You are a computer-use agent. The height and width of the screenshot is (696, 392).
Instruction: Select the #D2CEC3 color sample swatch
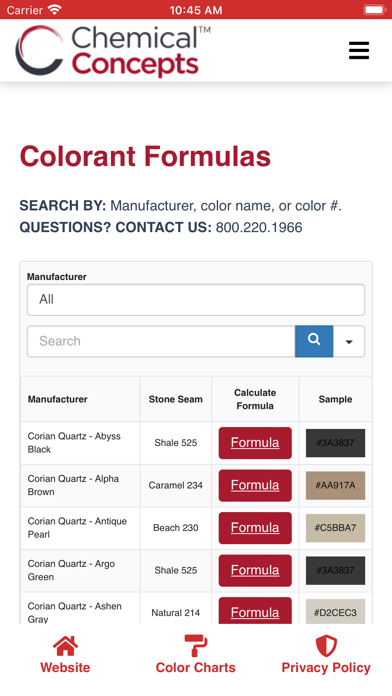(335, 612)
